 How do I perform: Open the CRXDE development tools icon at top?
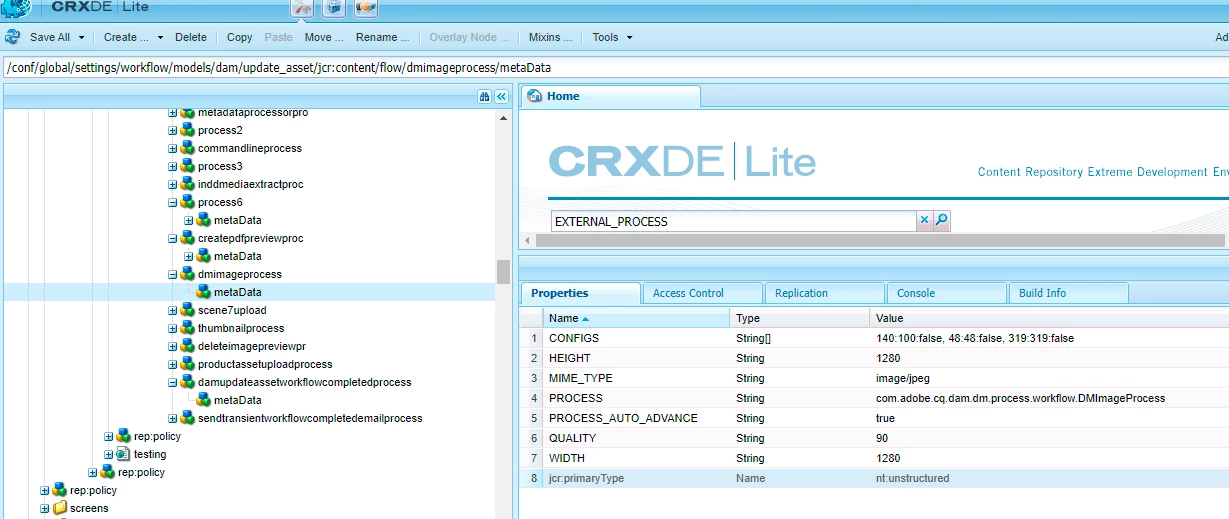click(x=303, y=8)
